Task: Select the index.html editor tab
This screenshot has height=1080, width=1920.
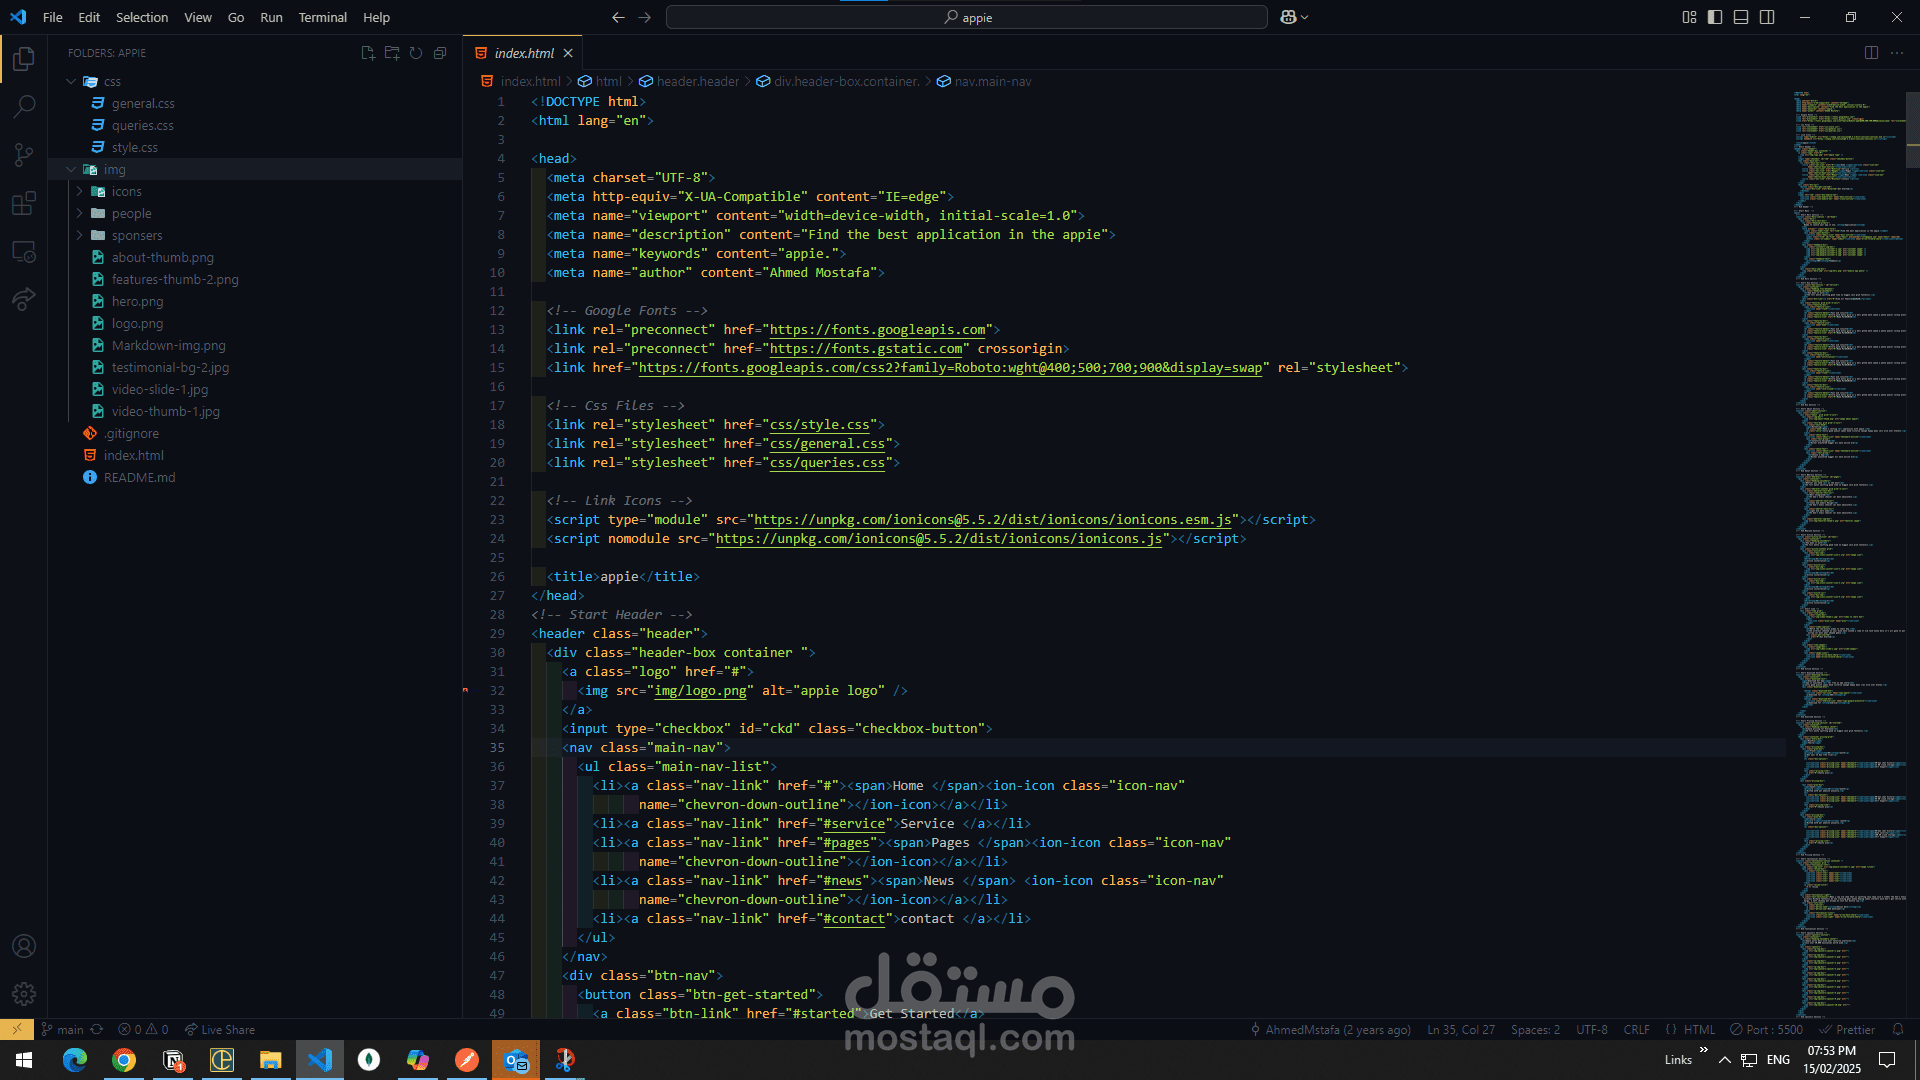Action: (523, 53)
